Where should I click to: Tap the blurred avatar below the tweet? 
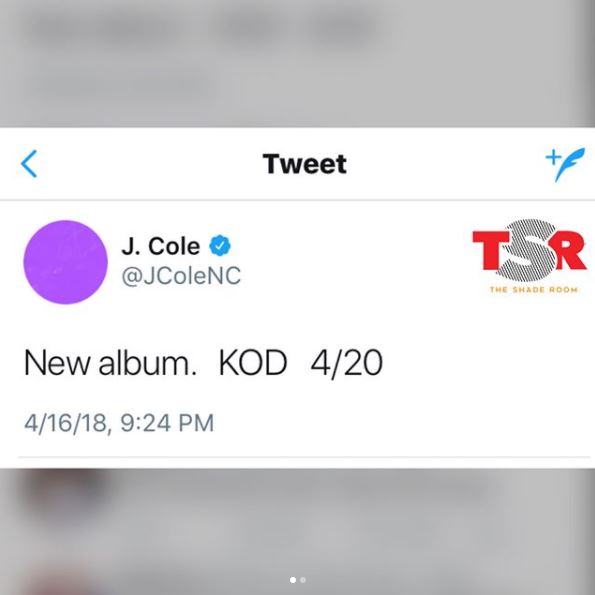point(61,493)
